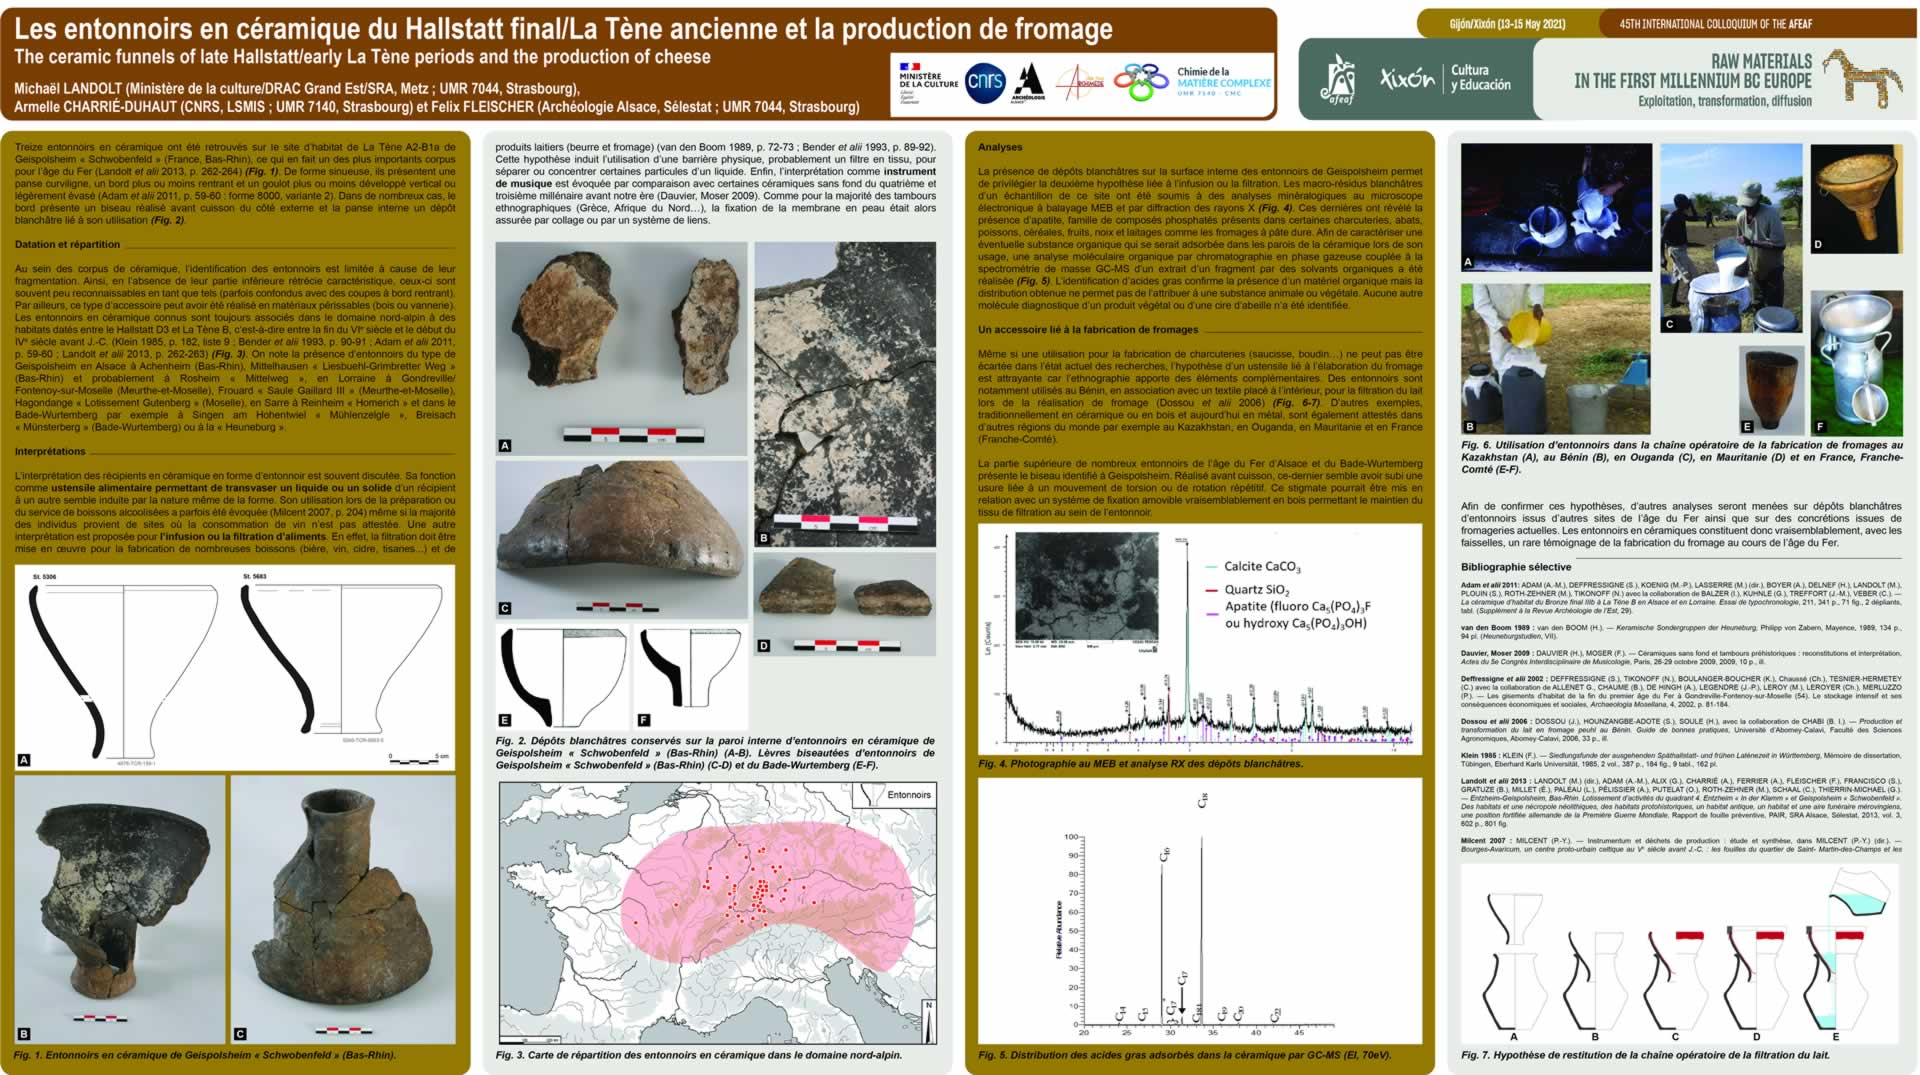Click Fig. 6 photo A from Kazakhstan

coord(1556,207)
